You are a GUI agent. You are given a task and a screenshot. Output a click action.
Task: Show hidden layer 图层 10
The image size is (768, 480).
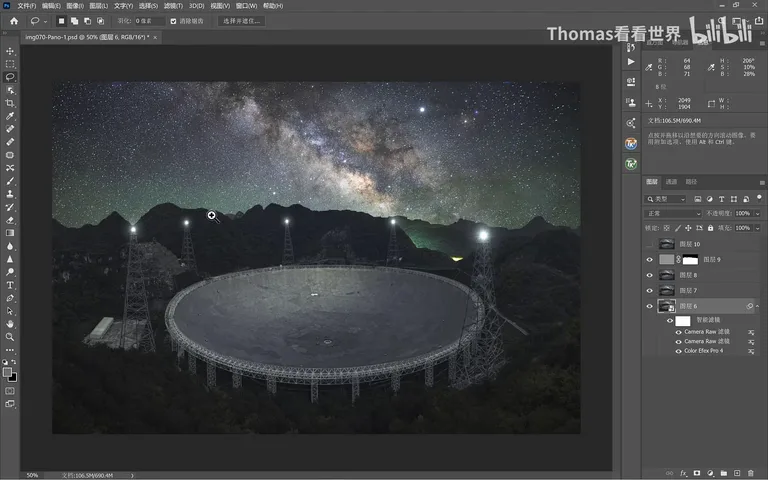click(x=649, y=244)
